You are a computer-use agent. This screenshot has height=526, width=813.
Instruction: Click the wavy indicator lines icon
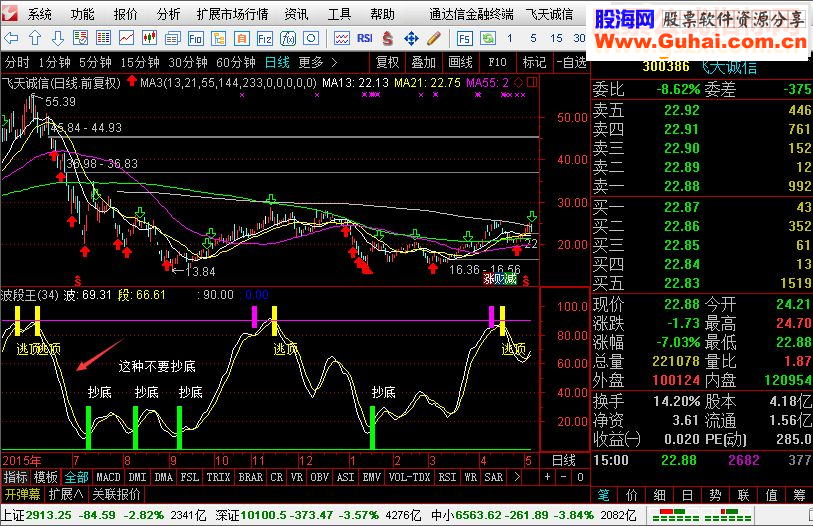tap(342, 38)
